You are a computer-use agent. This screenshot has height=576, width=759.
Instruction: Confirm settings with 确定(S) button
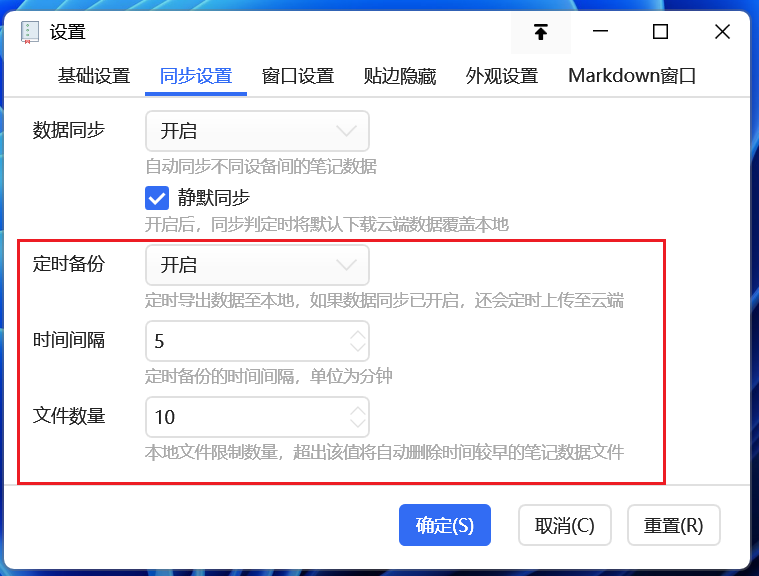coord(445,525)
